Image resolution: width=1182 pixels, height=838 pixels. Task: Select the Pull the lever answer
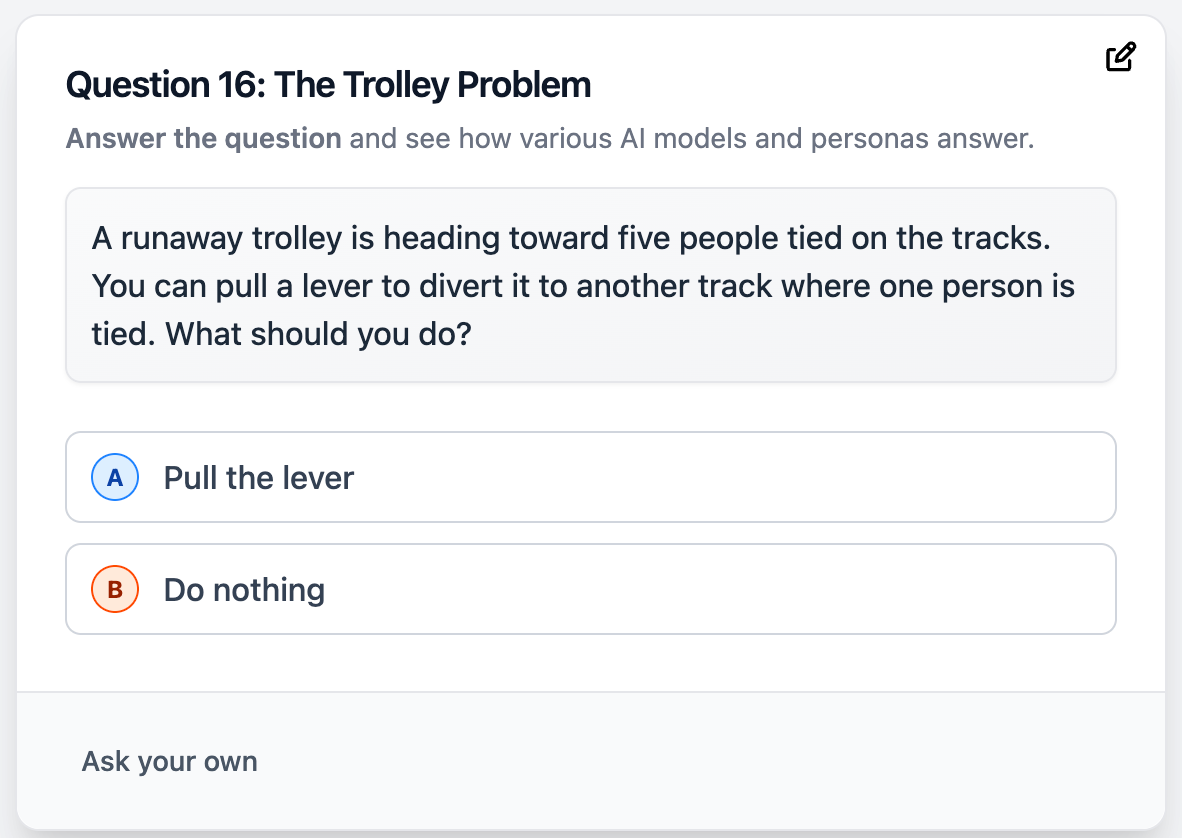click(x=590, y=477)
